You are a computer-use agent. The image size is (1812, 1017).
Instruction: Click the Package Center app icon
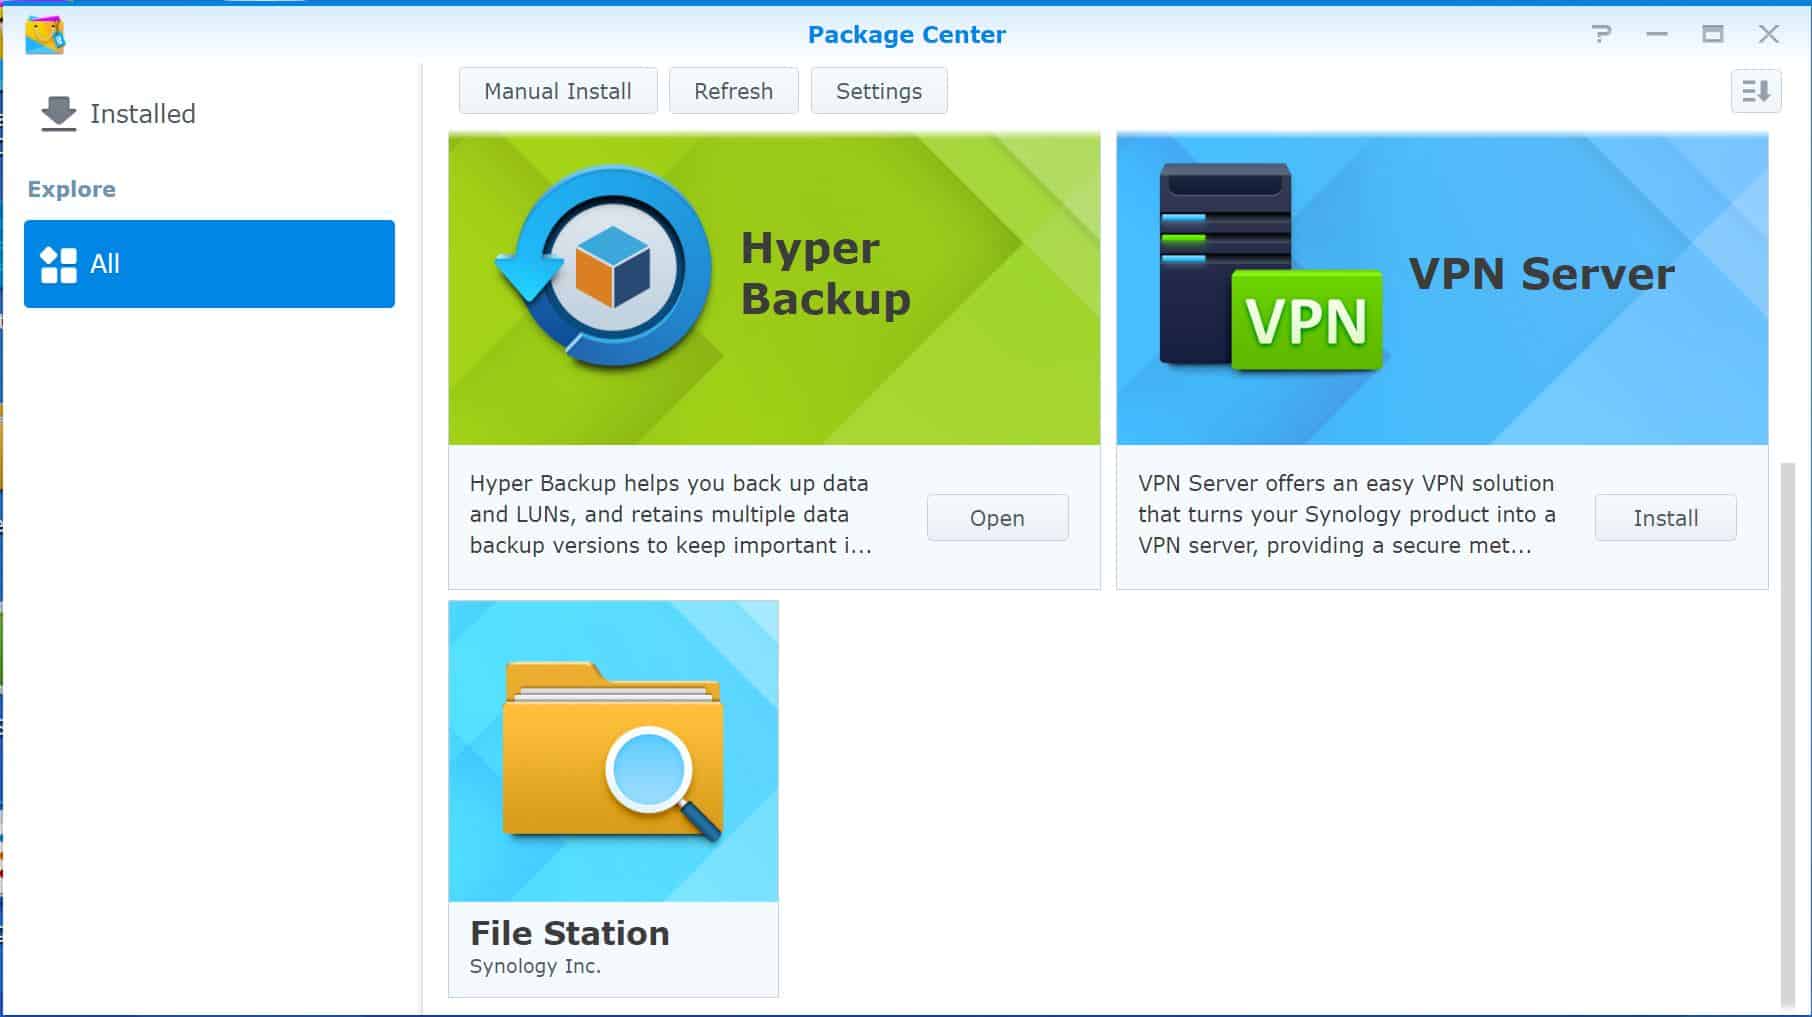45,35
